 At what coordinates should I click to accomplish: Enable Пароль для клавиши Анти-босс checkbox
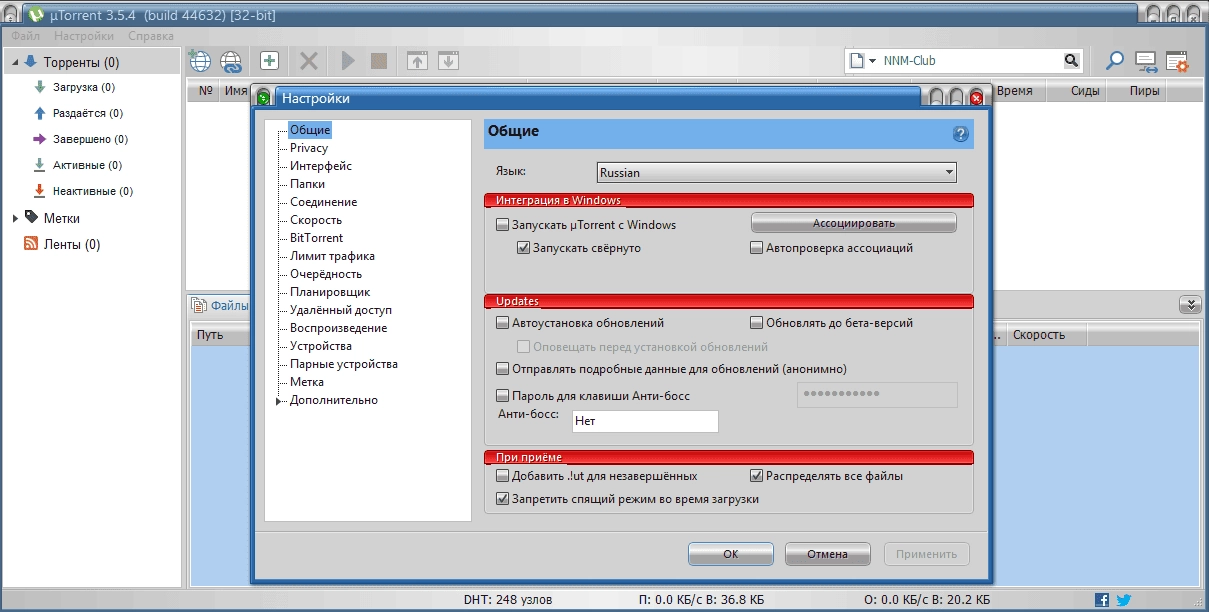[503, 396]
